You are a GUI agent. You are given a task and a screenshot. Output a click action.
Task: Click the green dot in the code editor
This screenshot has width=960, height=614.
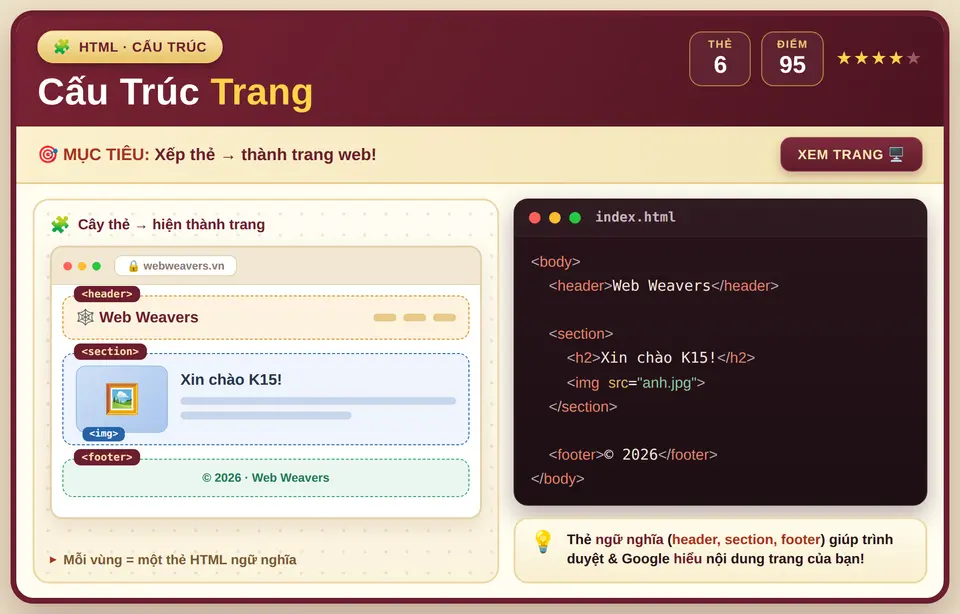[575, 218]
